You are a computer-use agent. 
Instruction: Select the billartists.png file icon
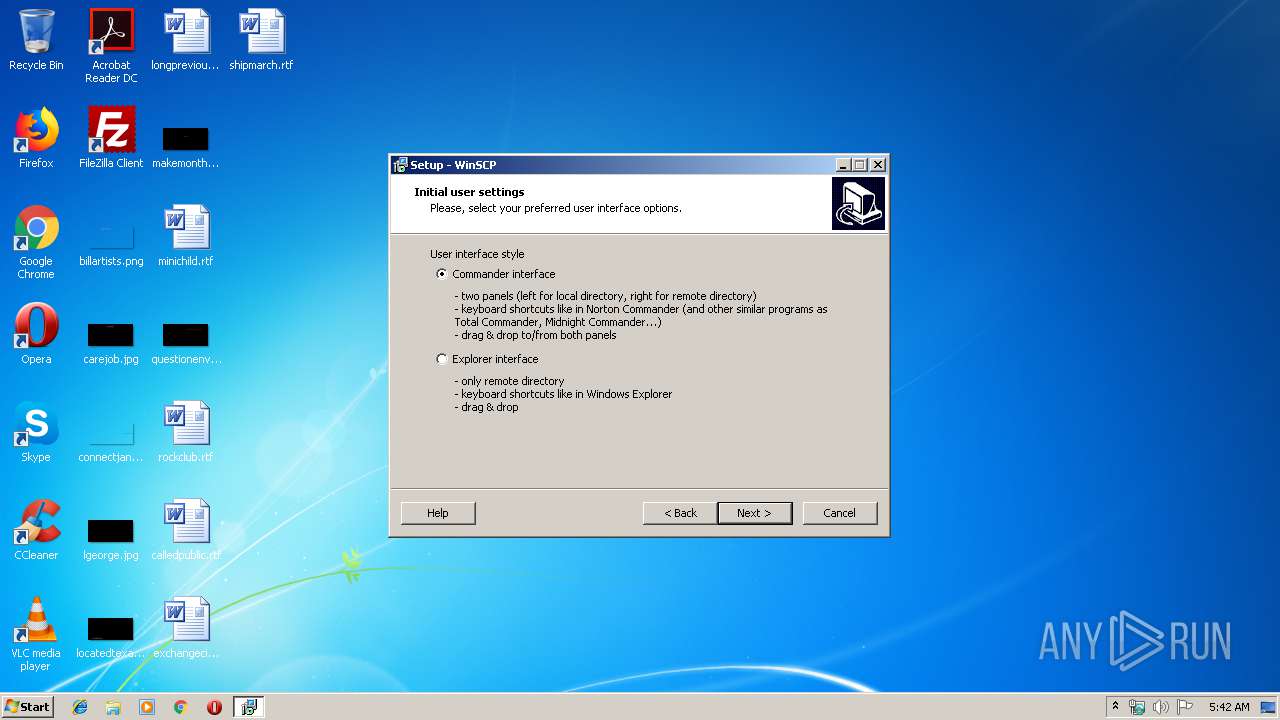pyautogui.click(x=111, y=243)
